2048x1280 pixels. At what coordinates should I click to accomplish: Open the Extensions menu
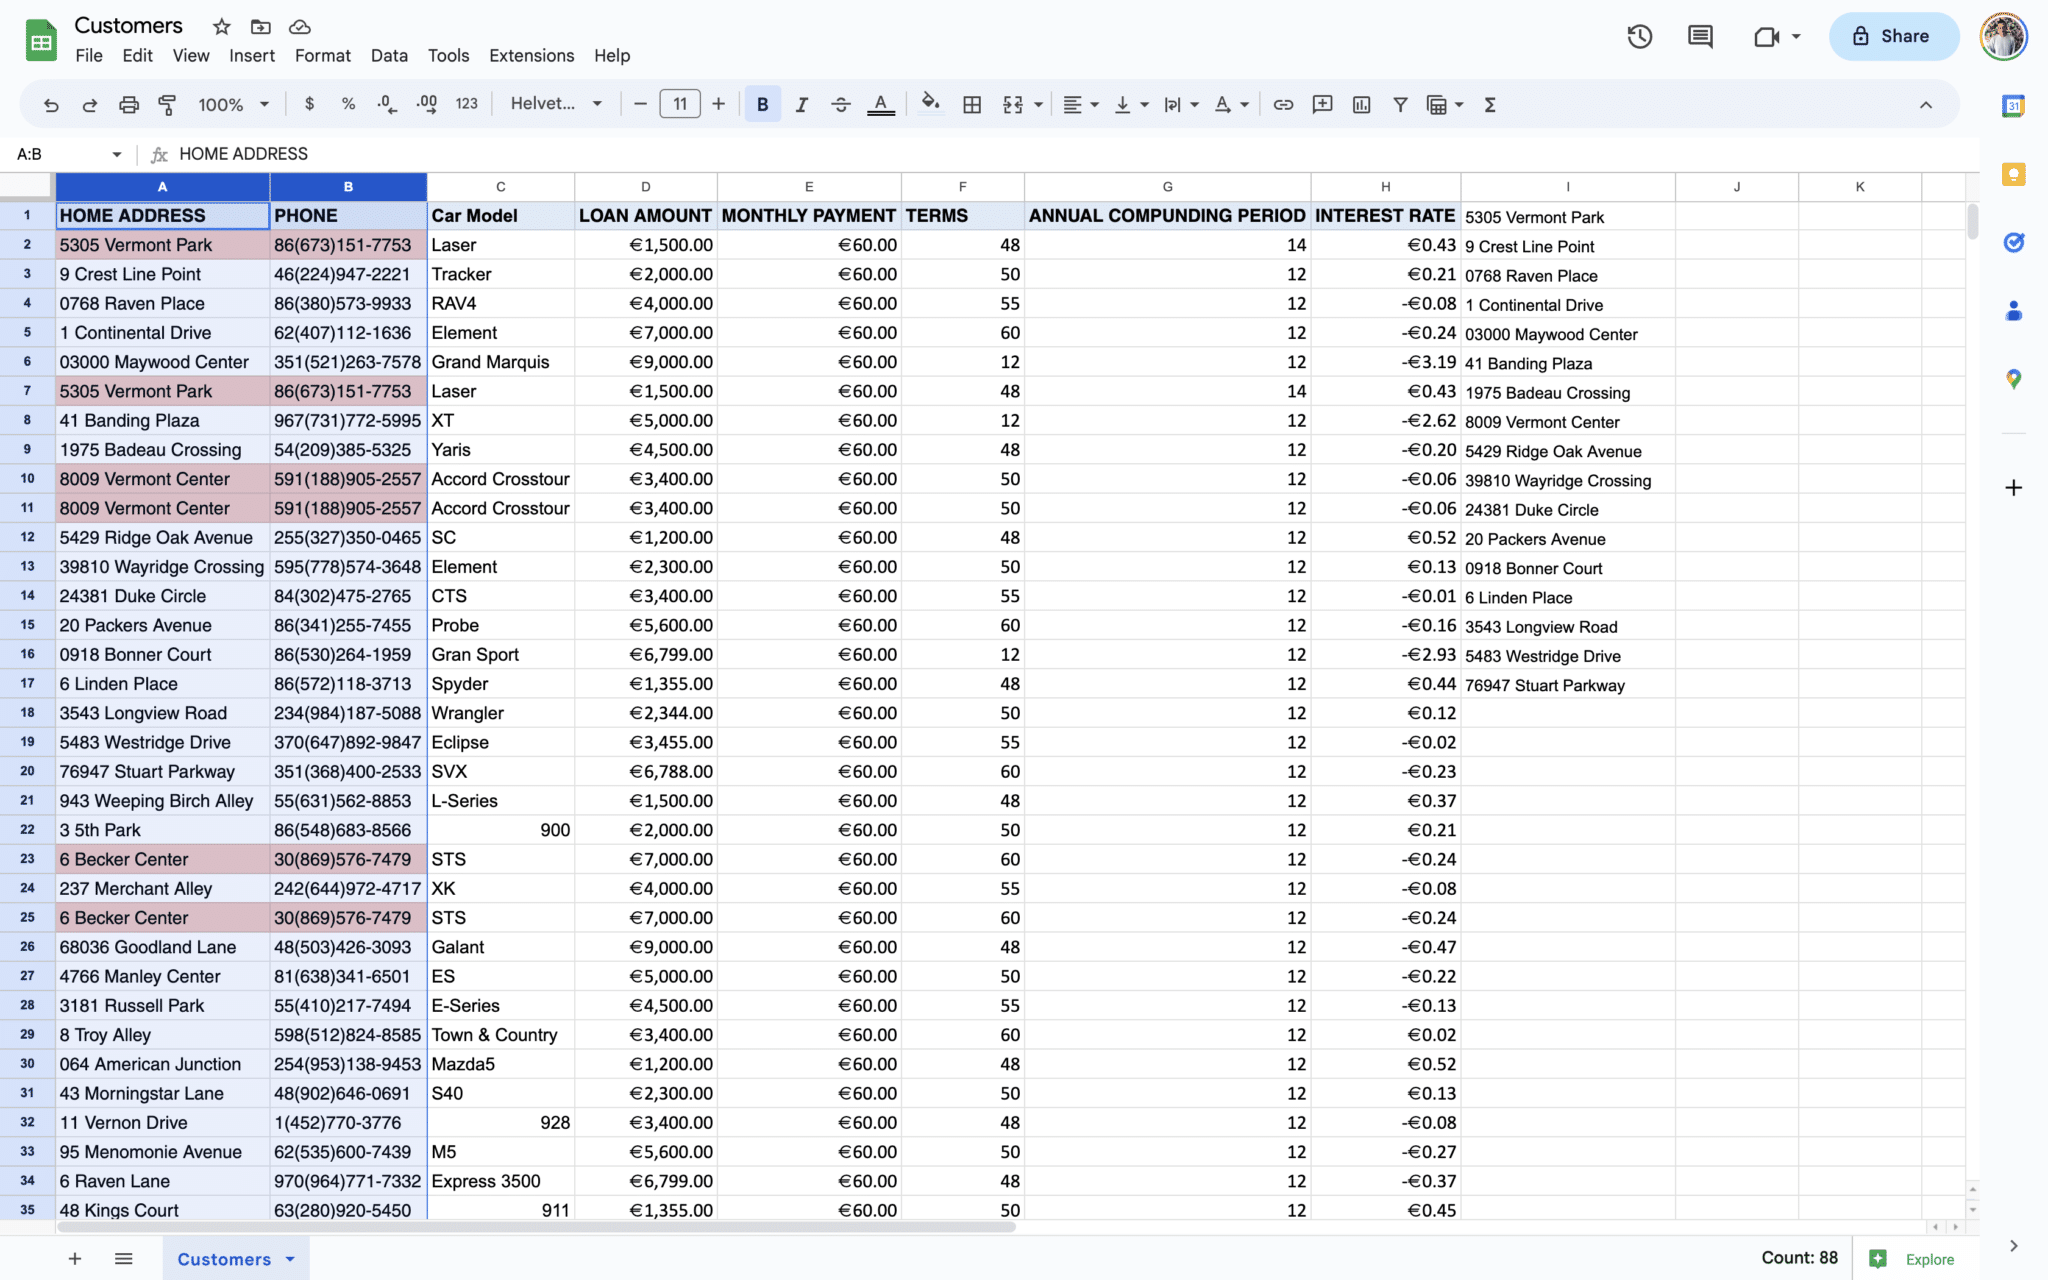point(531,56)
